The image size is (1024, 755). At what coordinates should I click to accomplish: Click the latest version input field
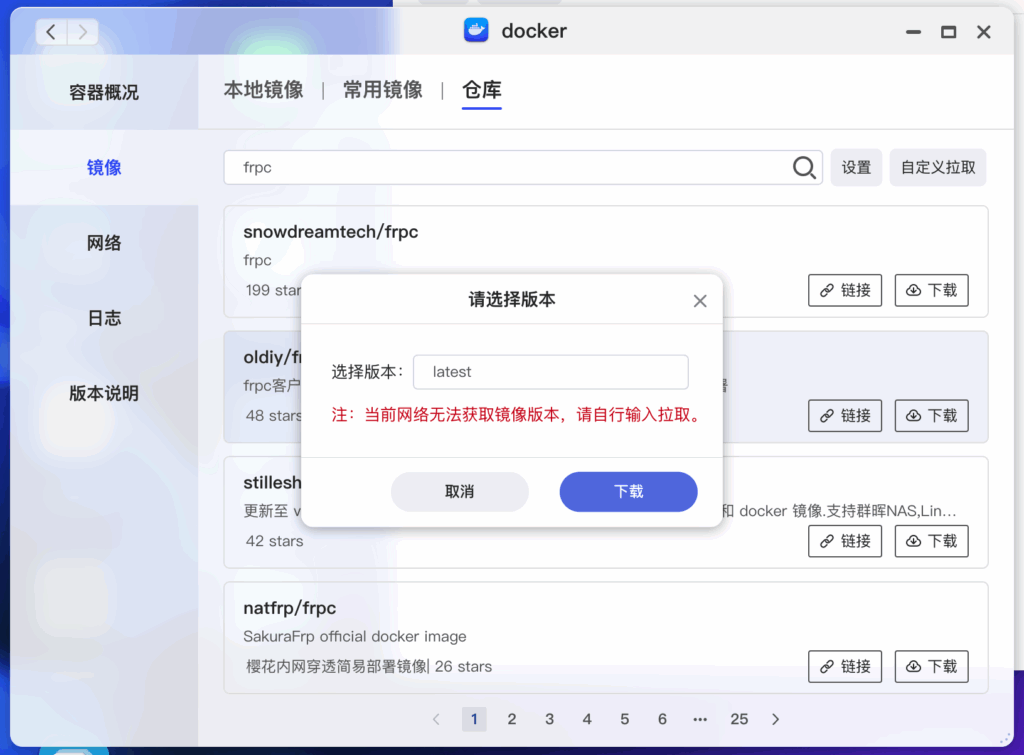[550, 371]
